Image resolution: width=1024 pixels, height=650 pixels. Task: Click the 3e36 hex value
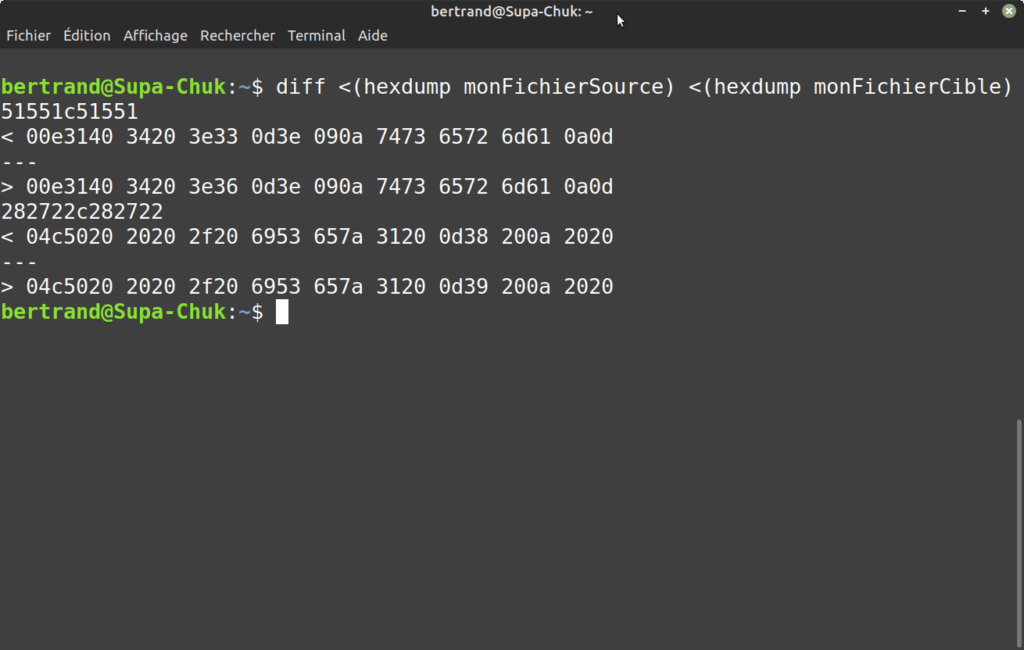[213, 187]
